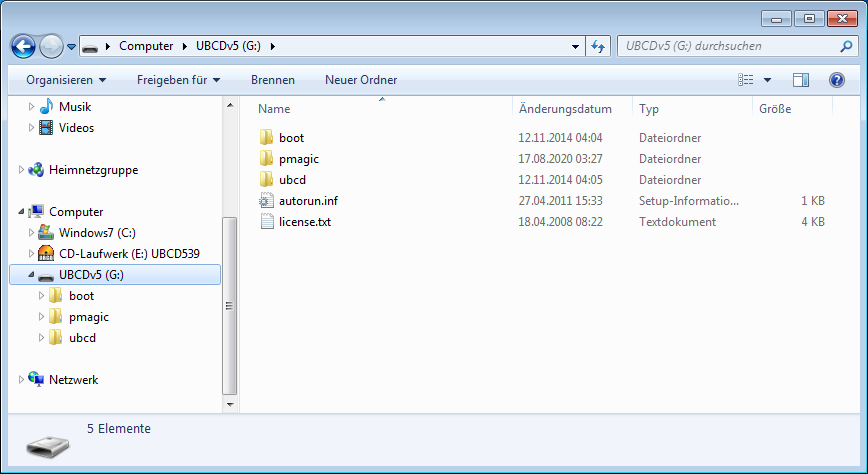
Task: Open the help question mark icon
Action: point(837,80)
